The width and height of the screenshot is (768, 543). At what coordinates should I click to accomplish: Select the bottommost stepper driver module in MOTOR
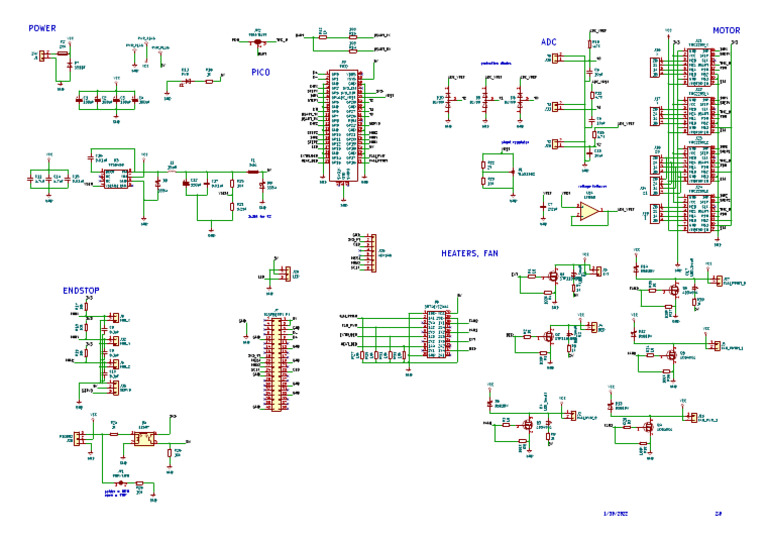coord(699,213)
